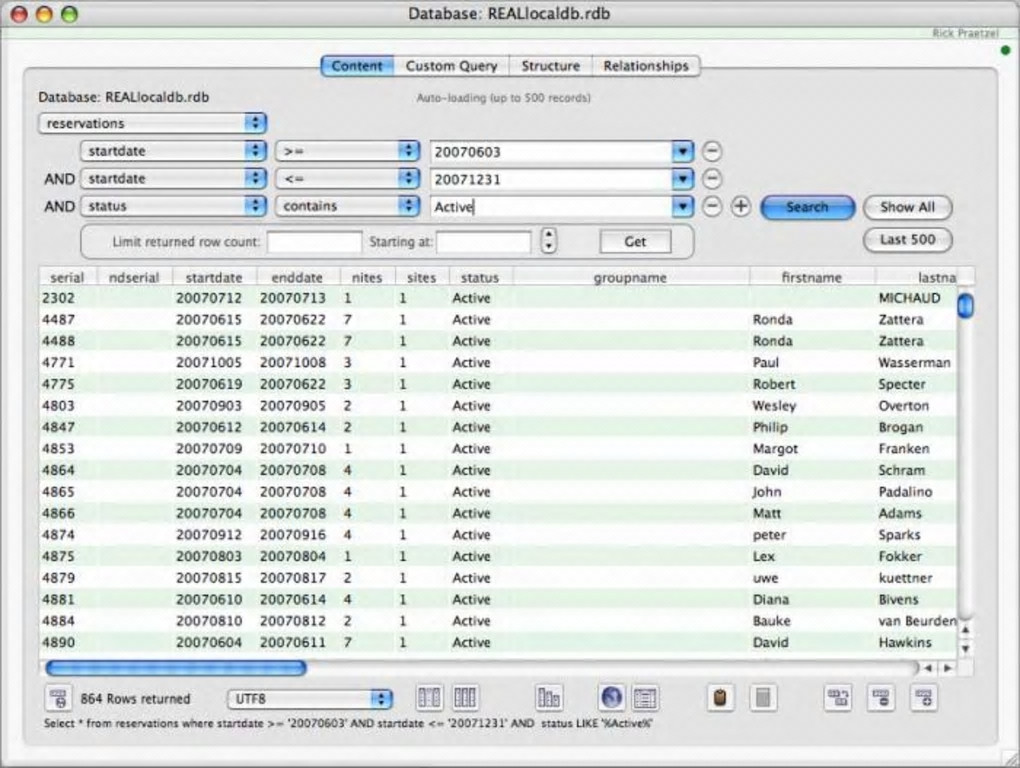Sort by the enddate column header
Screen dimensions: 1020x768
point(297,277)
